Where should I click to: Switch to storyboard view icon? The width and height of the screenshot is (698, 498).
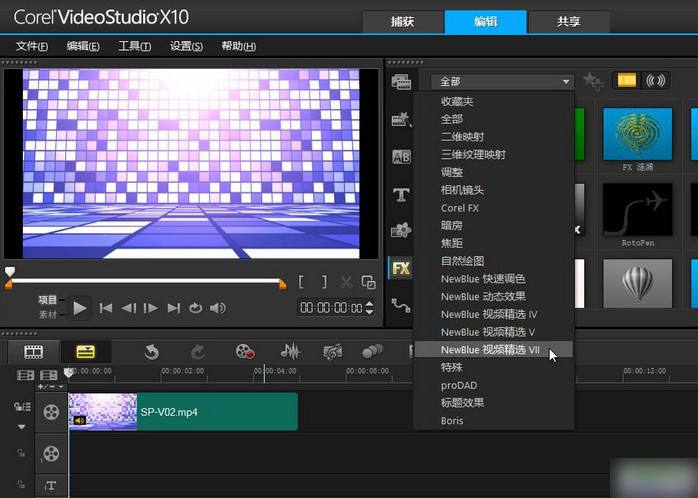pos(34,351)
